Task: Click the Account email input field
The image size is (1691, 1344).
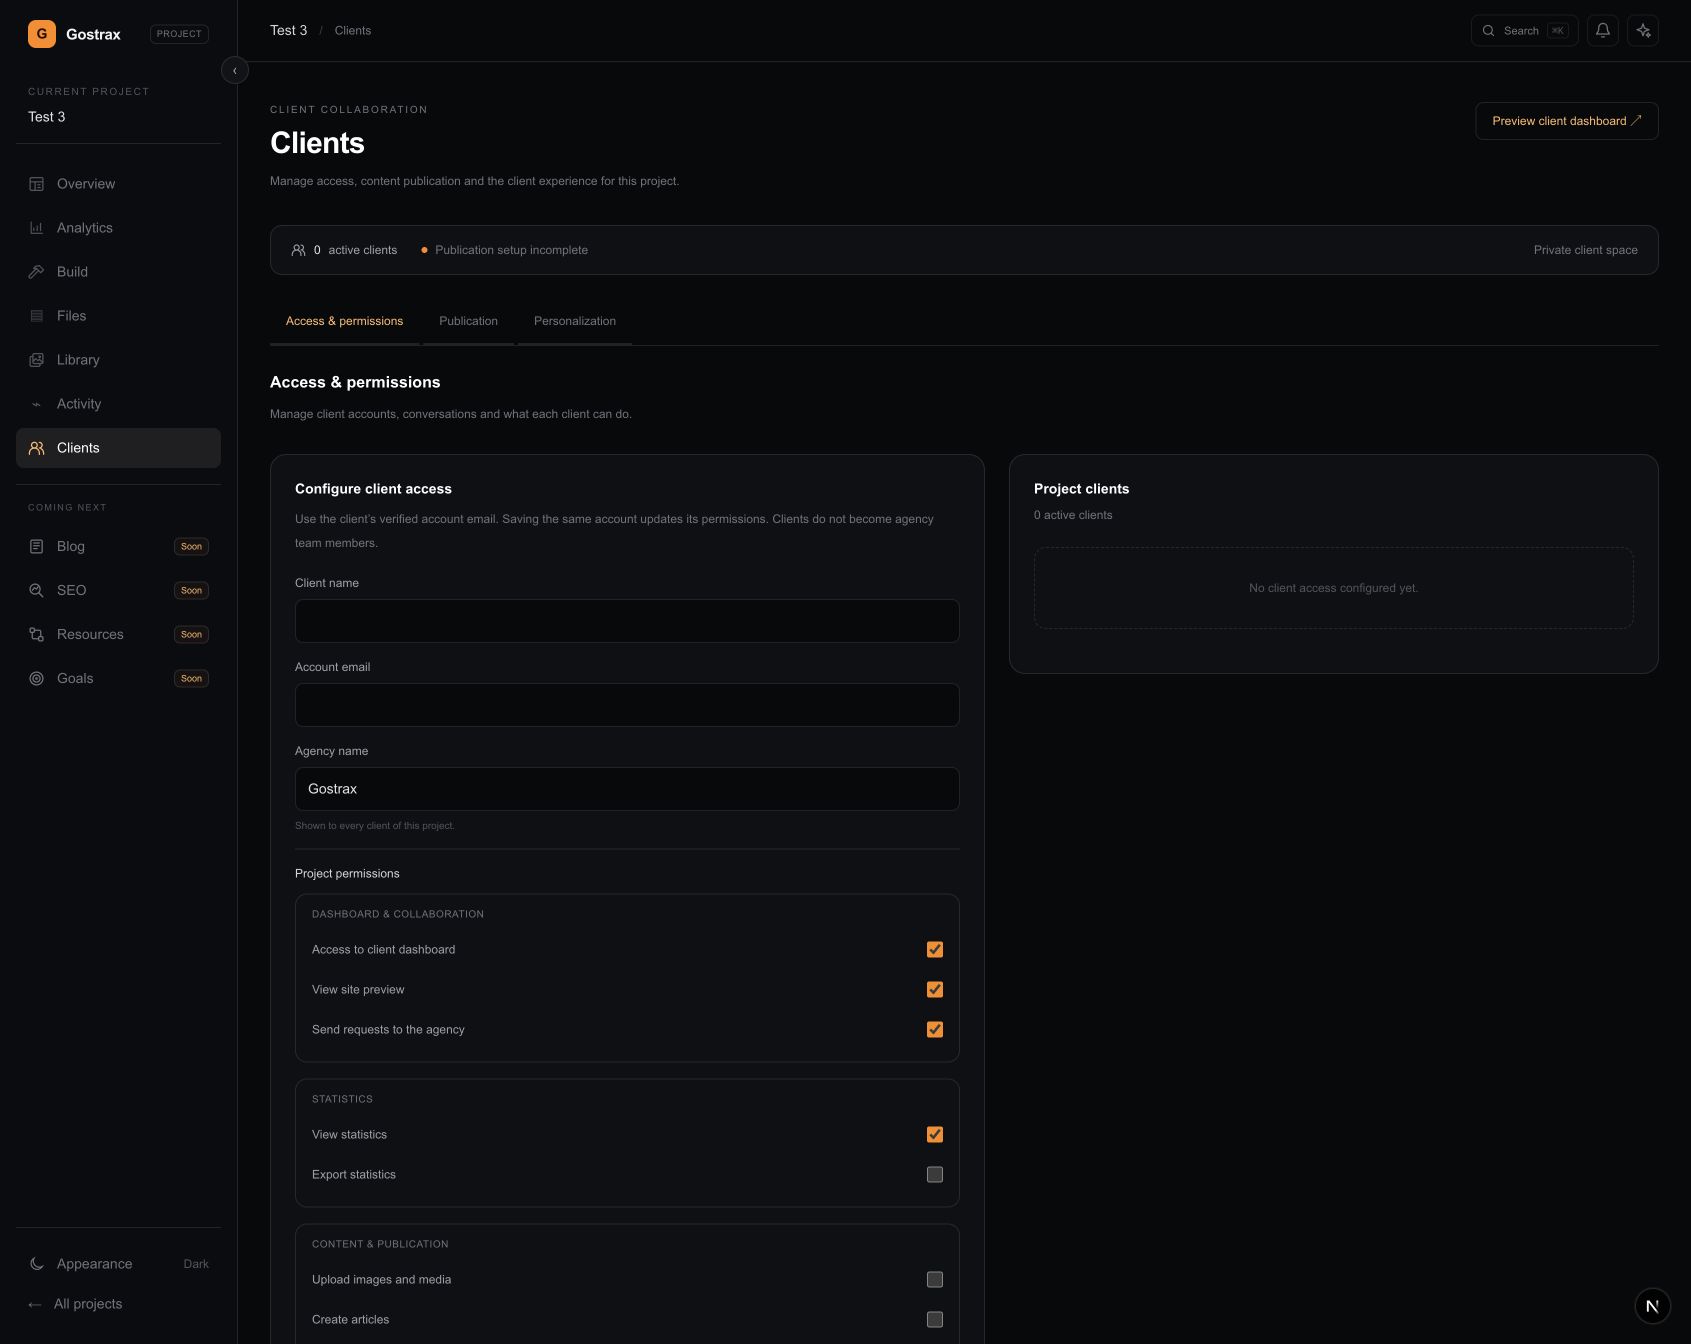Action: 627,705
